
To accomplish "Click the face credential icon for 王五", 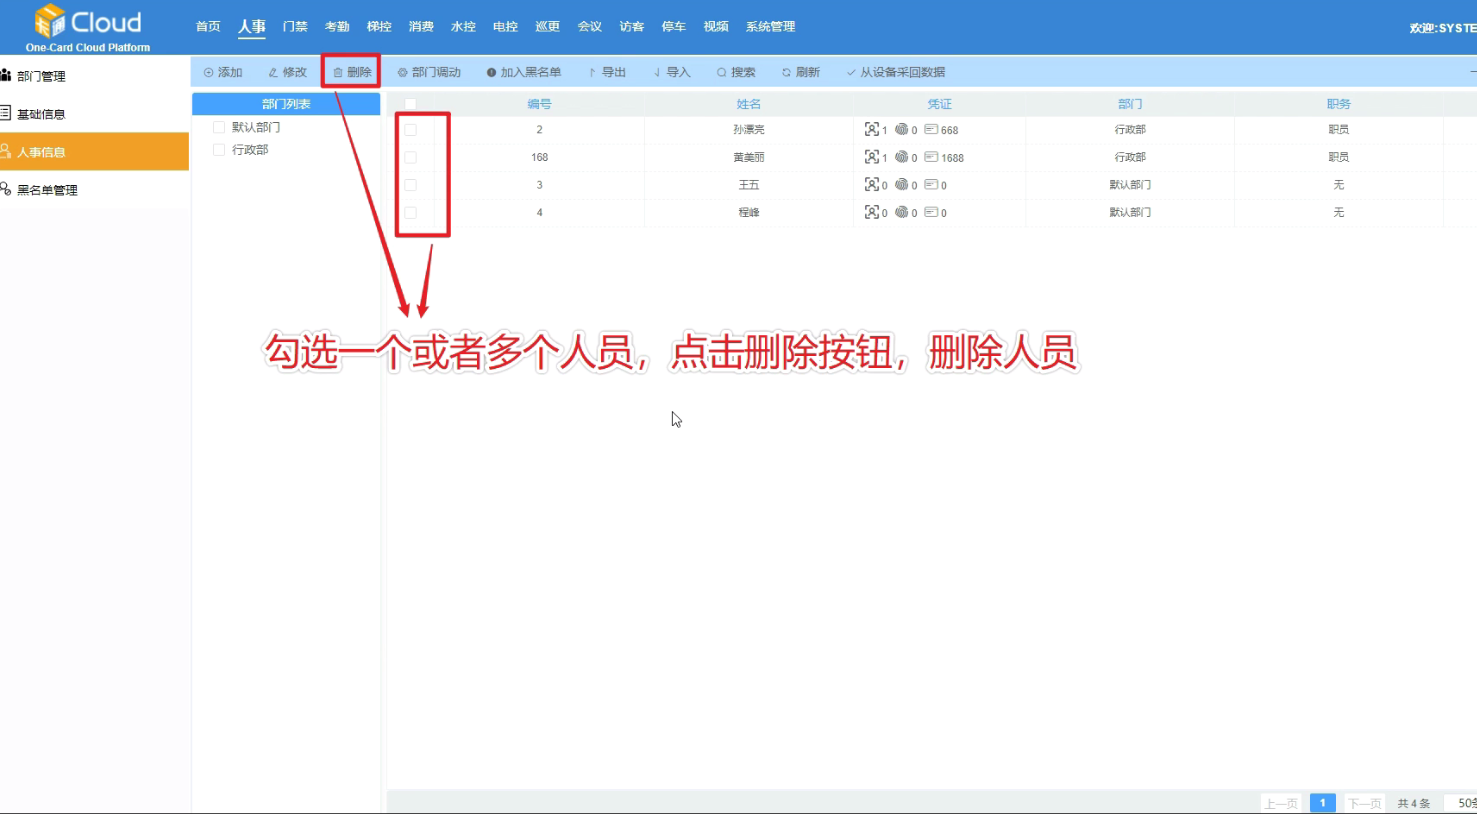I will pyautogui.click(x=872, y=184).
